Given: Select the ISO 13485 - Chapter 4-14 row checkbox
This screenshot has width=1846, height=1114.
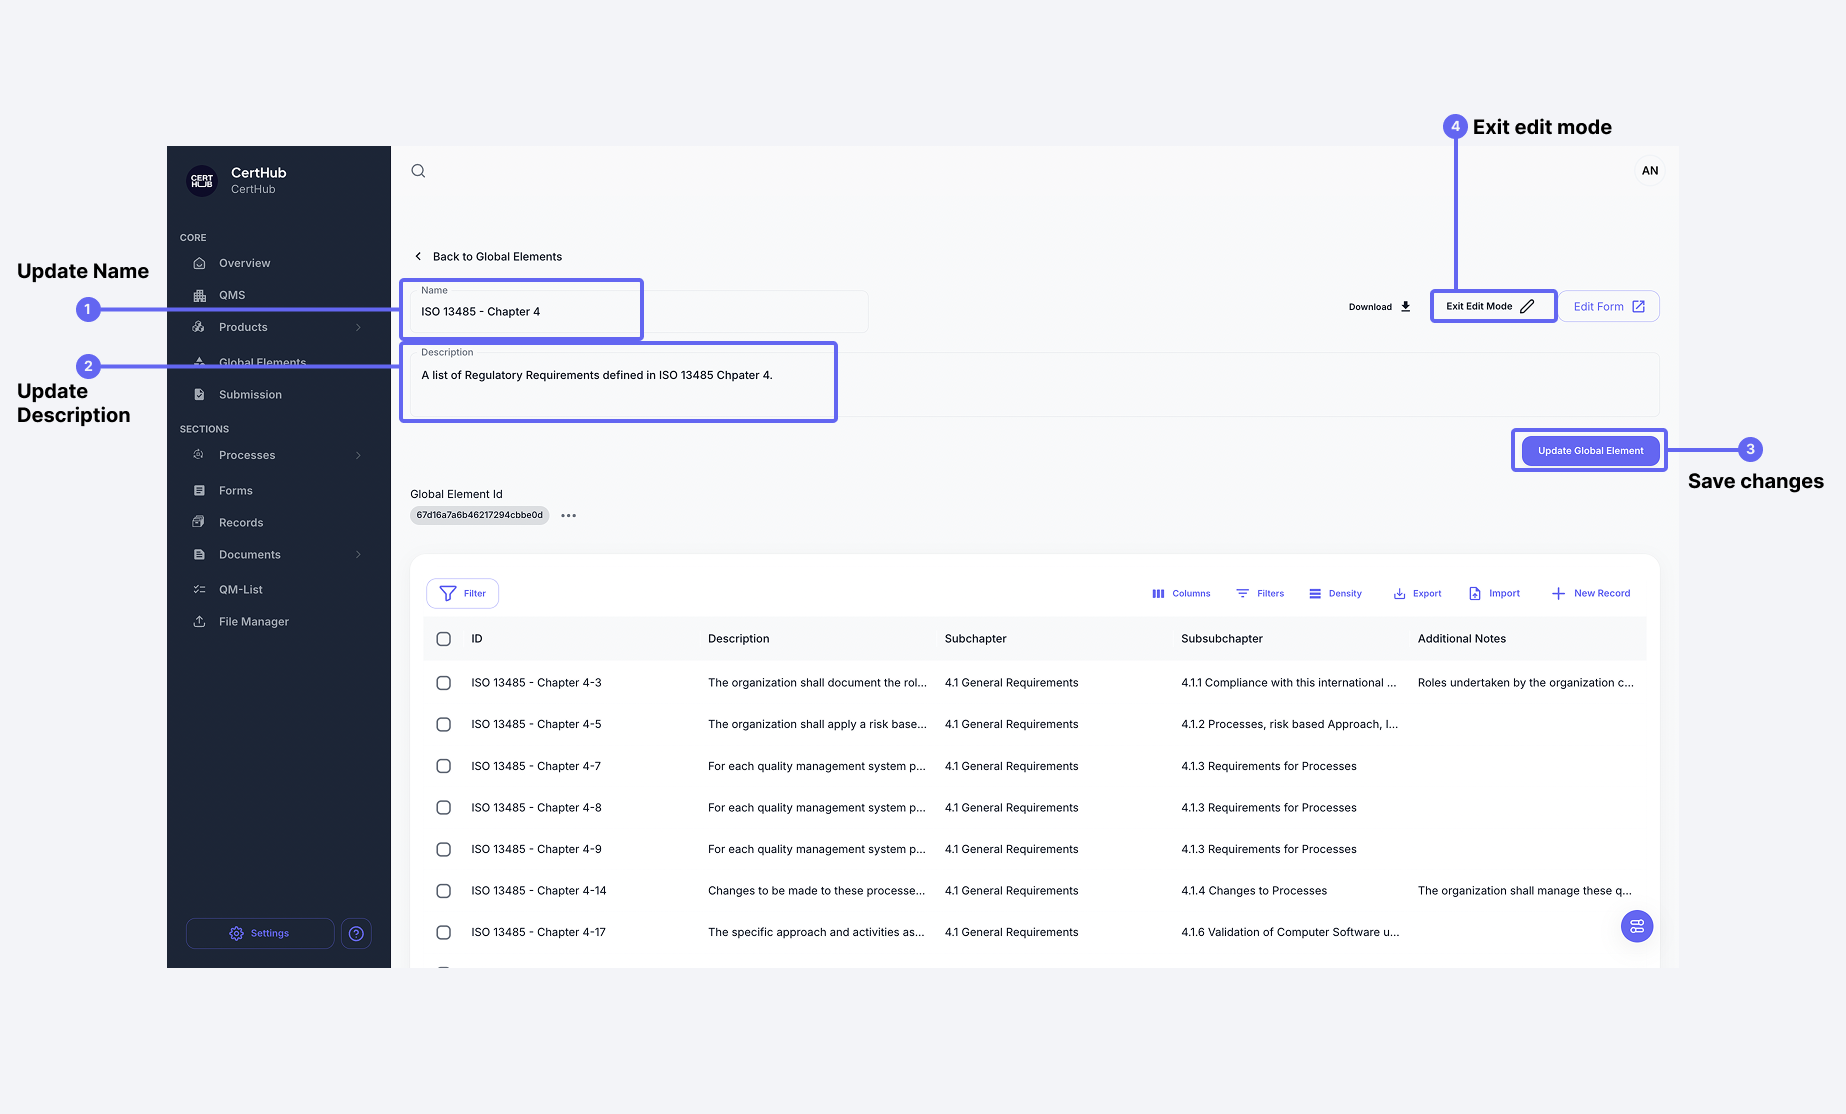Looking at the screenshot, I should (x=444, y=891).
